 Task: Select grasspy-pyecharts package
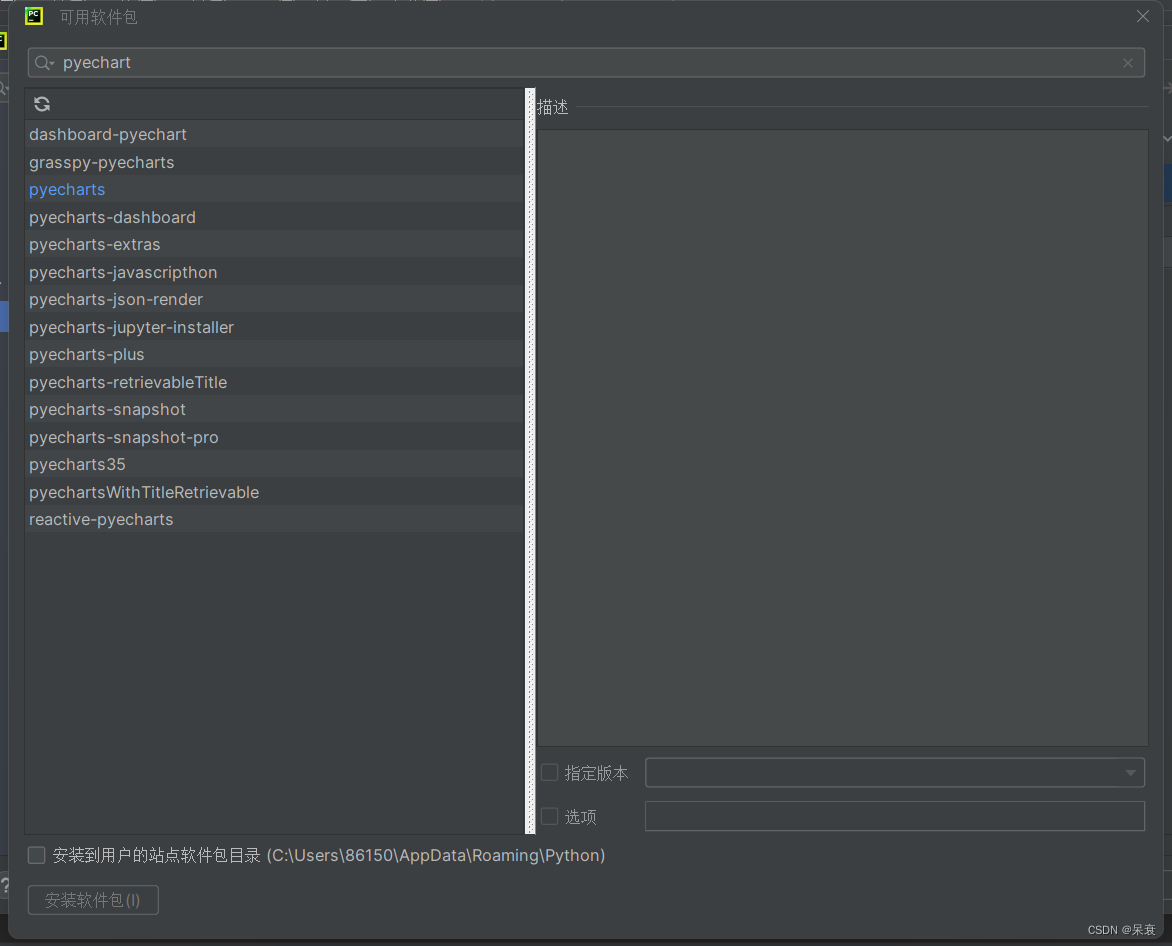coord(274,162)
